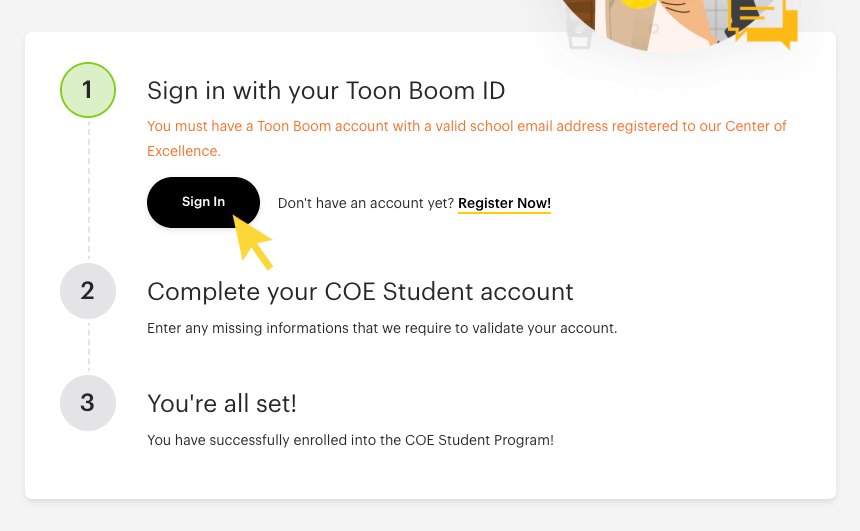Image resolution: width=860 pixels, height=531 pixels.
Task: Click the dashed line between steps 1 and 2
Action: tap(88, 190)
